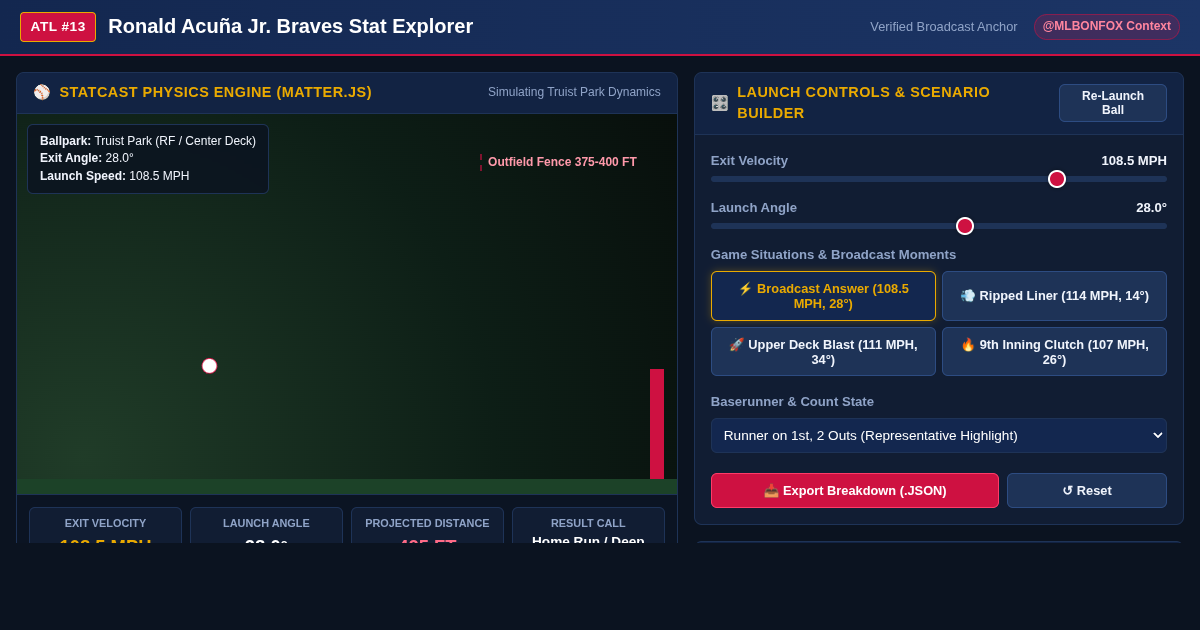The width and height of the screenshot is (1200, 630).
Task: Adjust the Launch Angle slider handle
Action: coord(965,226)
